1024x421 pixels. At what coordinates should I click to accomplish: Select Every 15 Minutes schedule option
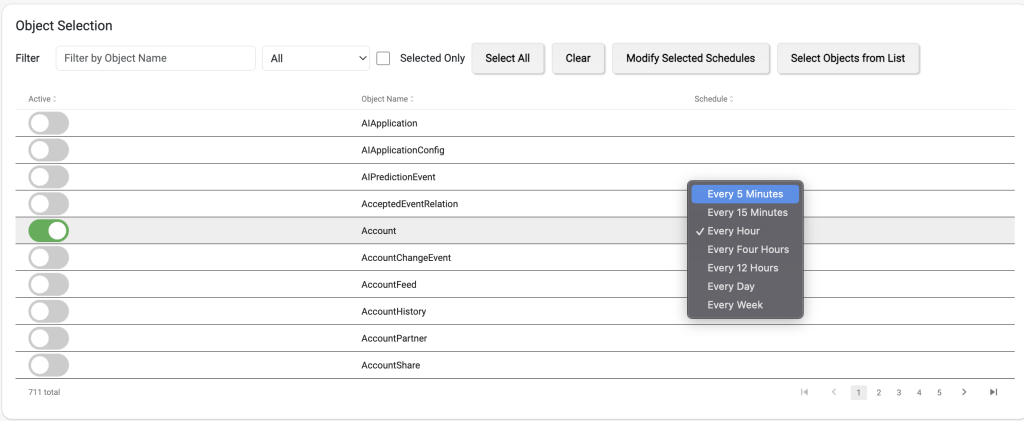[745, 213]
